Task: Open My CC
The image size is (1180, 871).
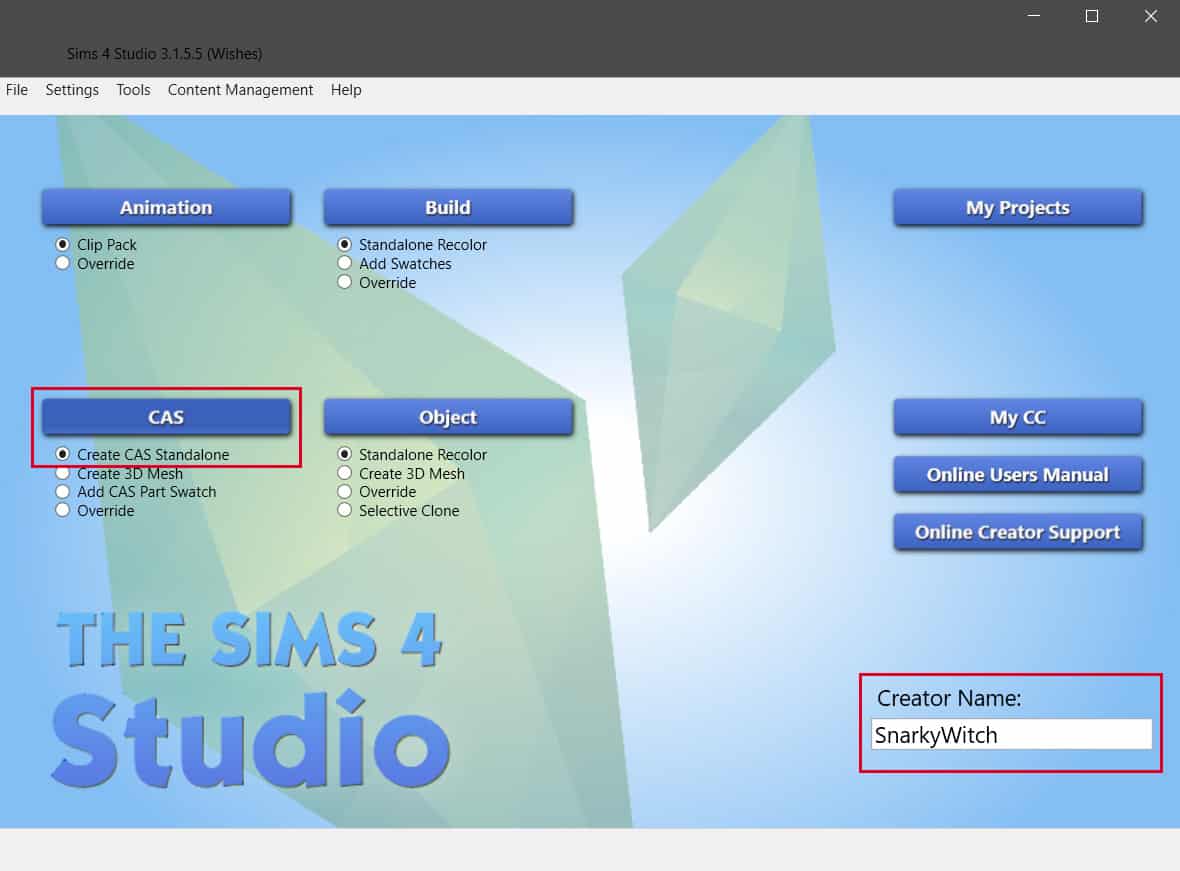Action: [x=1017, y=417]
